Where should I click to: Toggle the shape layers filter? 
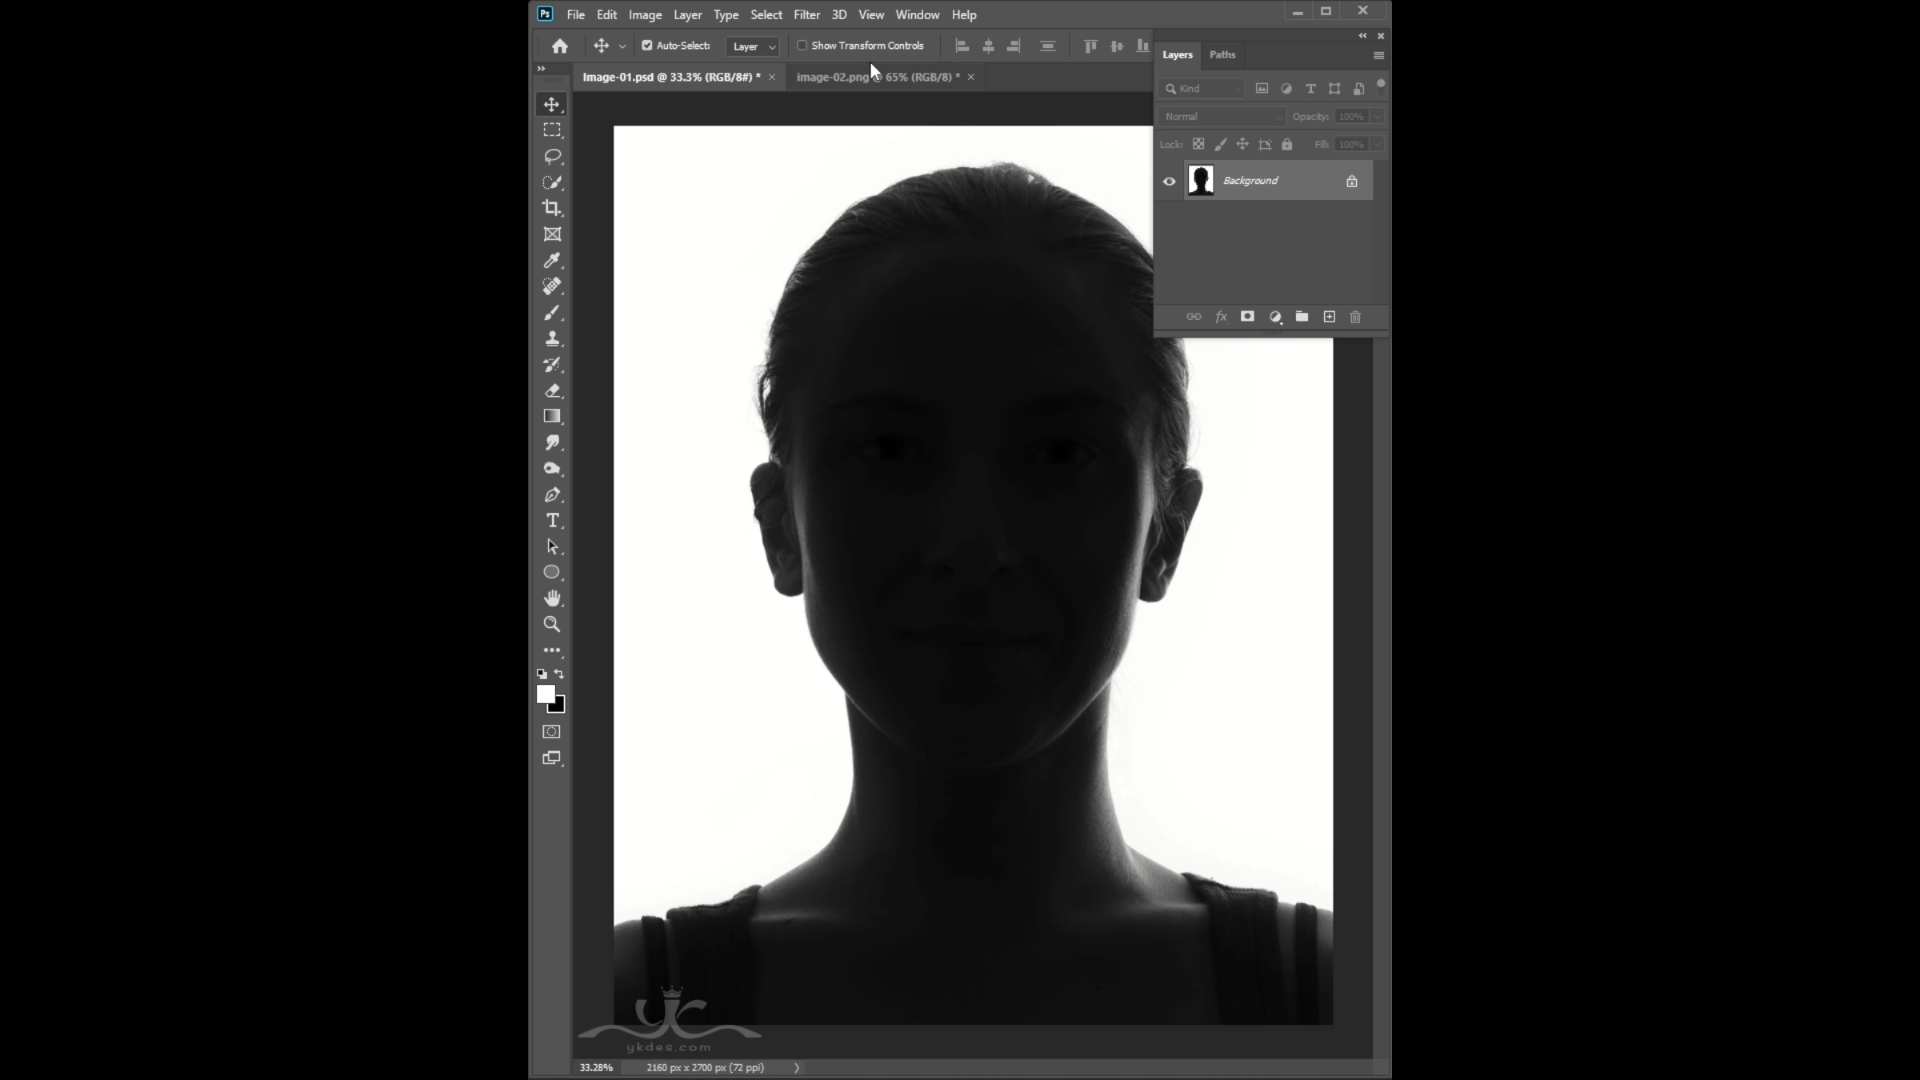click(x=1334, y=89)
